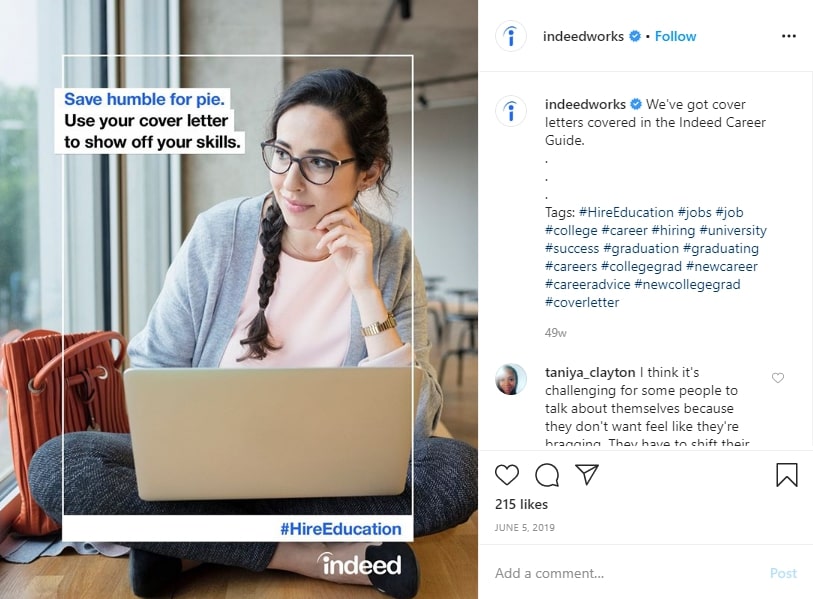
Task: Open the #coverletter hashtag
Action: (582, 302)
